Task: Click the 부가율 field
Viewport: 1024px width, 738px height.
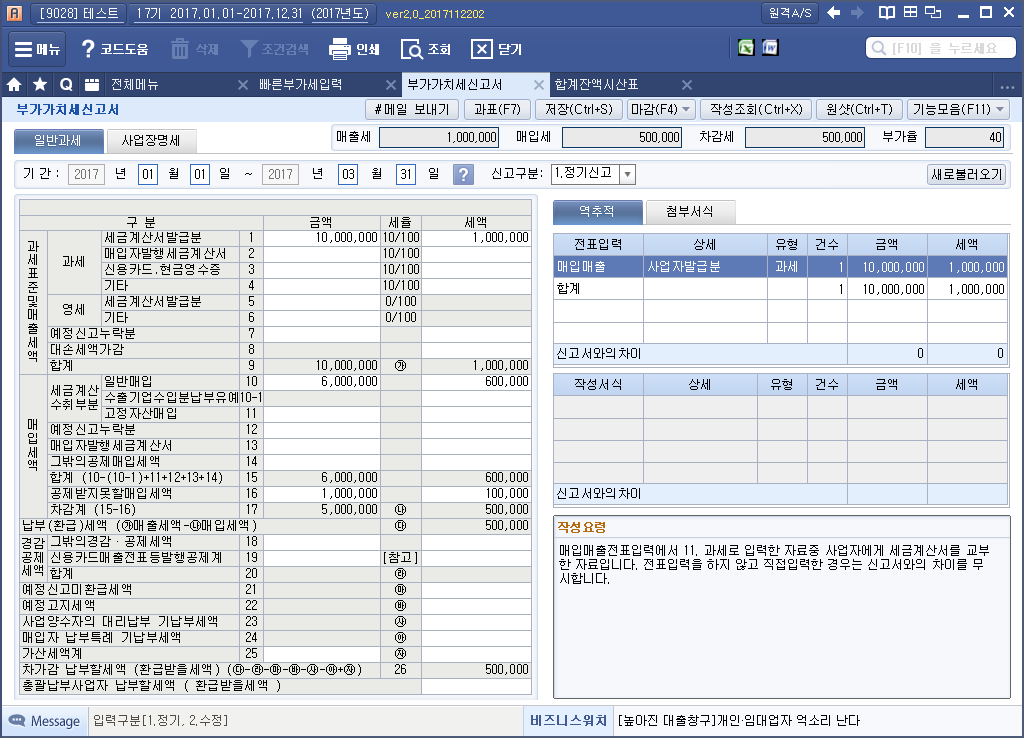Action: click(965, 137)
